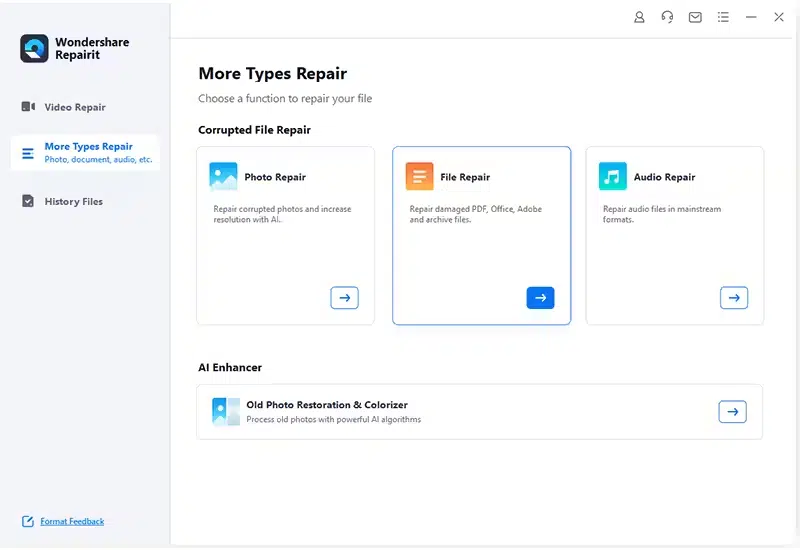Click the Photo Repair picture icon

pyautogui.click(x=223, y=177)
